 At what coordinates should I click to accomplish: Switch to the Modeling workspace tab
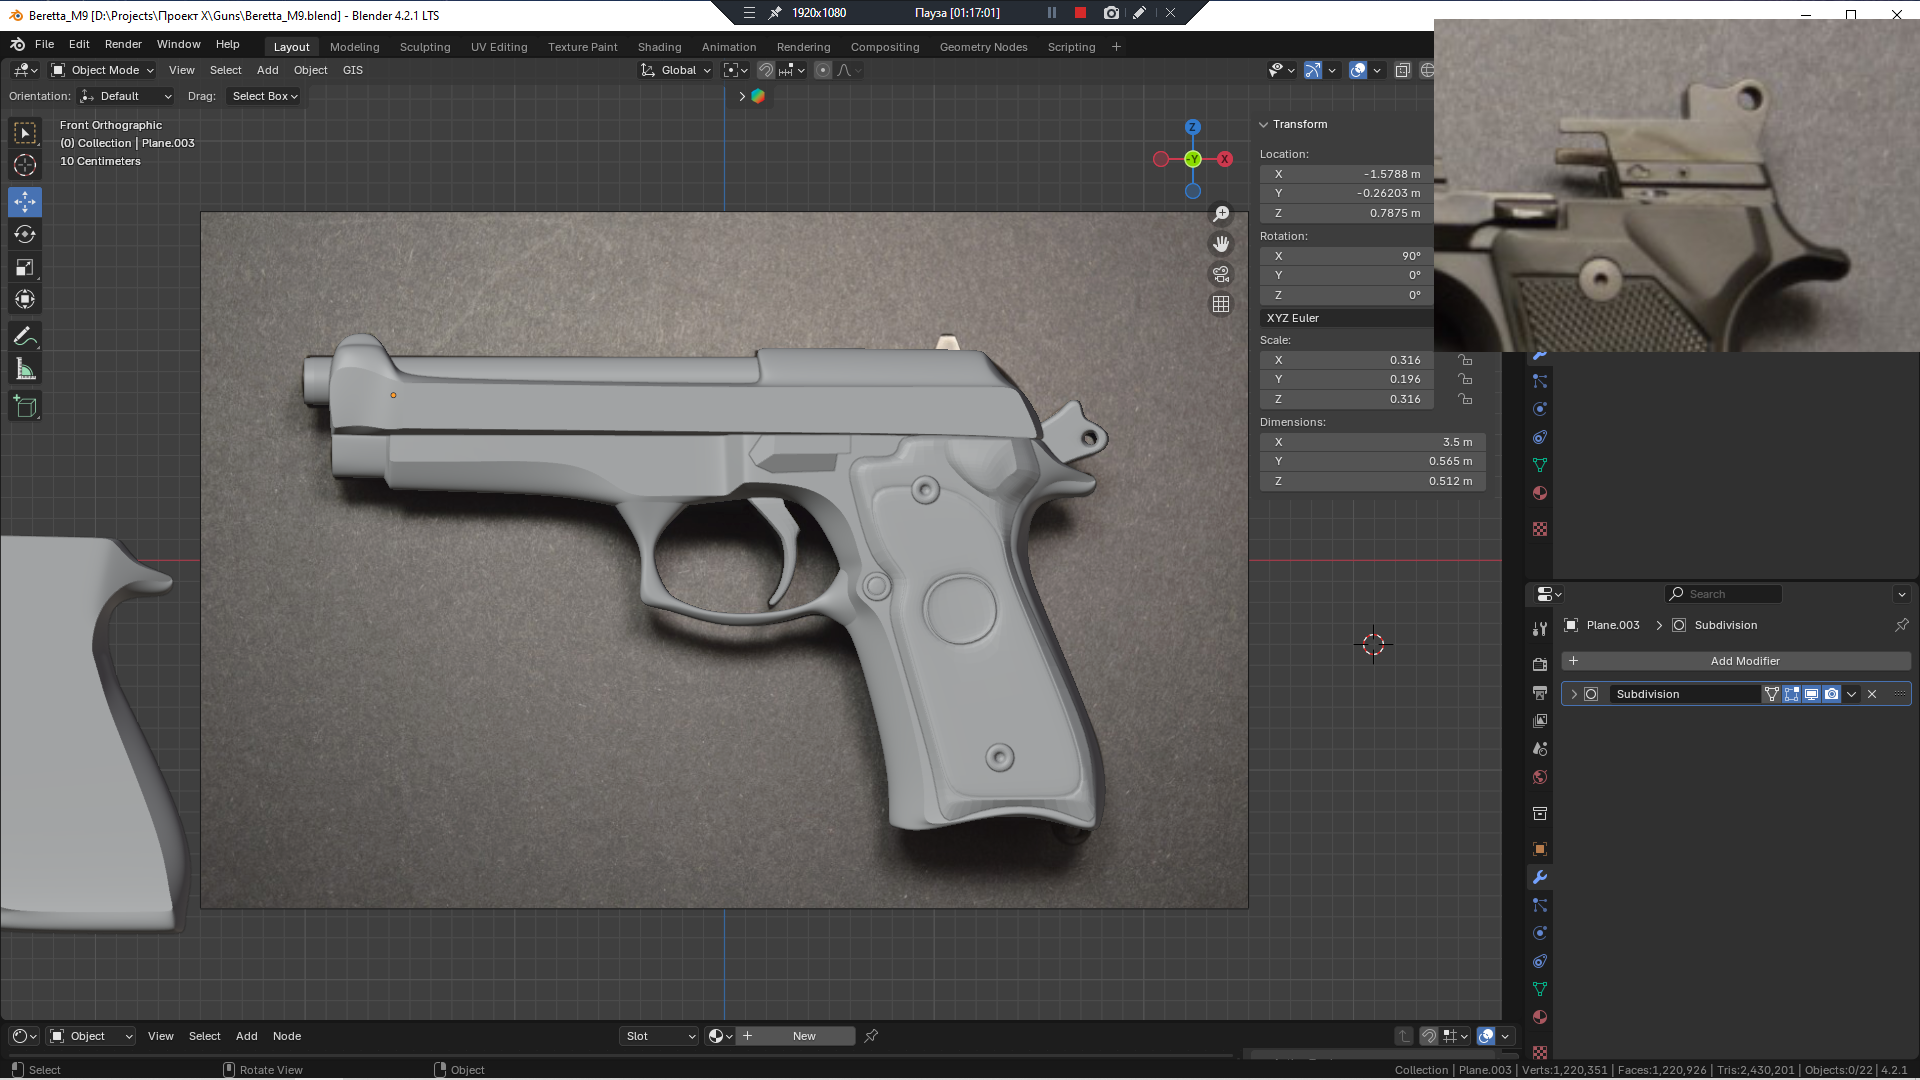355,47
